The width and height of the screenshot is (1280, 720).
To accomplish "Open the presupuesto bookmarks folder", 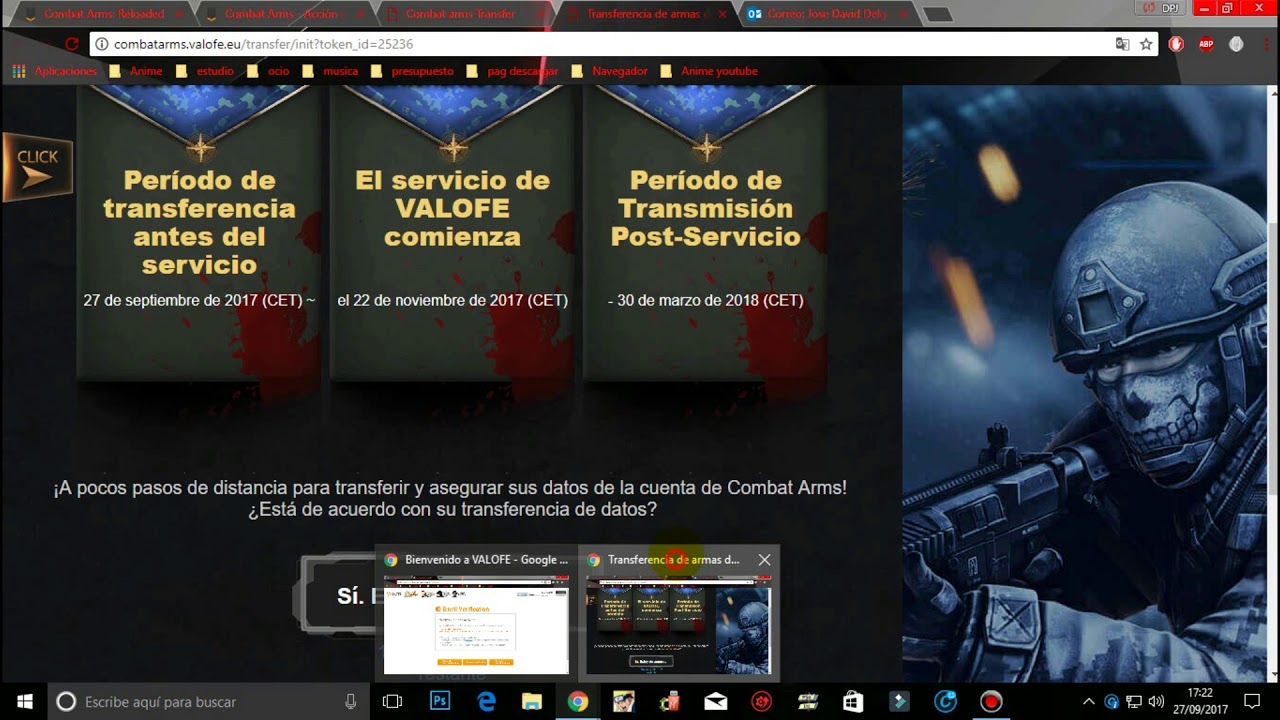I will pyautogui.click(x=412, y=71).
